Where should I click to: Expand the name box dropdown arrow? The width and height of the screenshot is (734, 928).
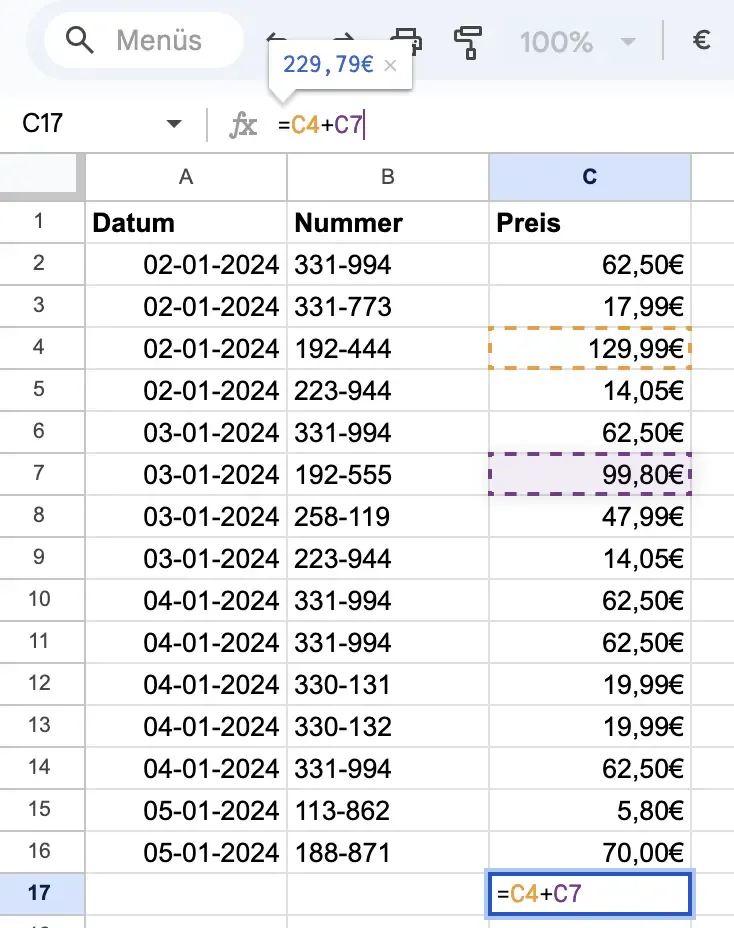[x=174, y=125]
